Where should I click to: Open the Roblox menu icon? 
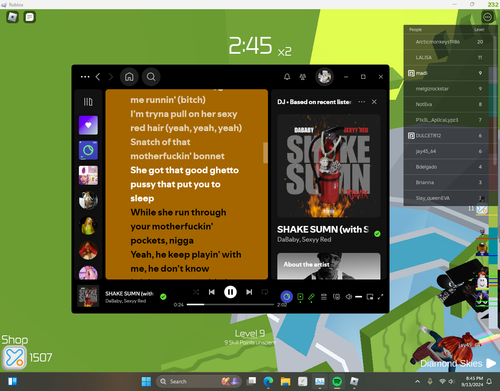[12, 17]
